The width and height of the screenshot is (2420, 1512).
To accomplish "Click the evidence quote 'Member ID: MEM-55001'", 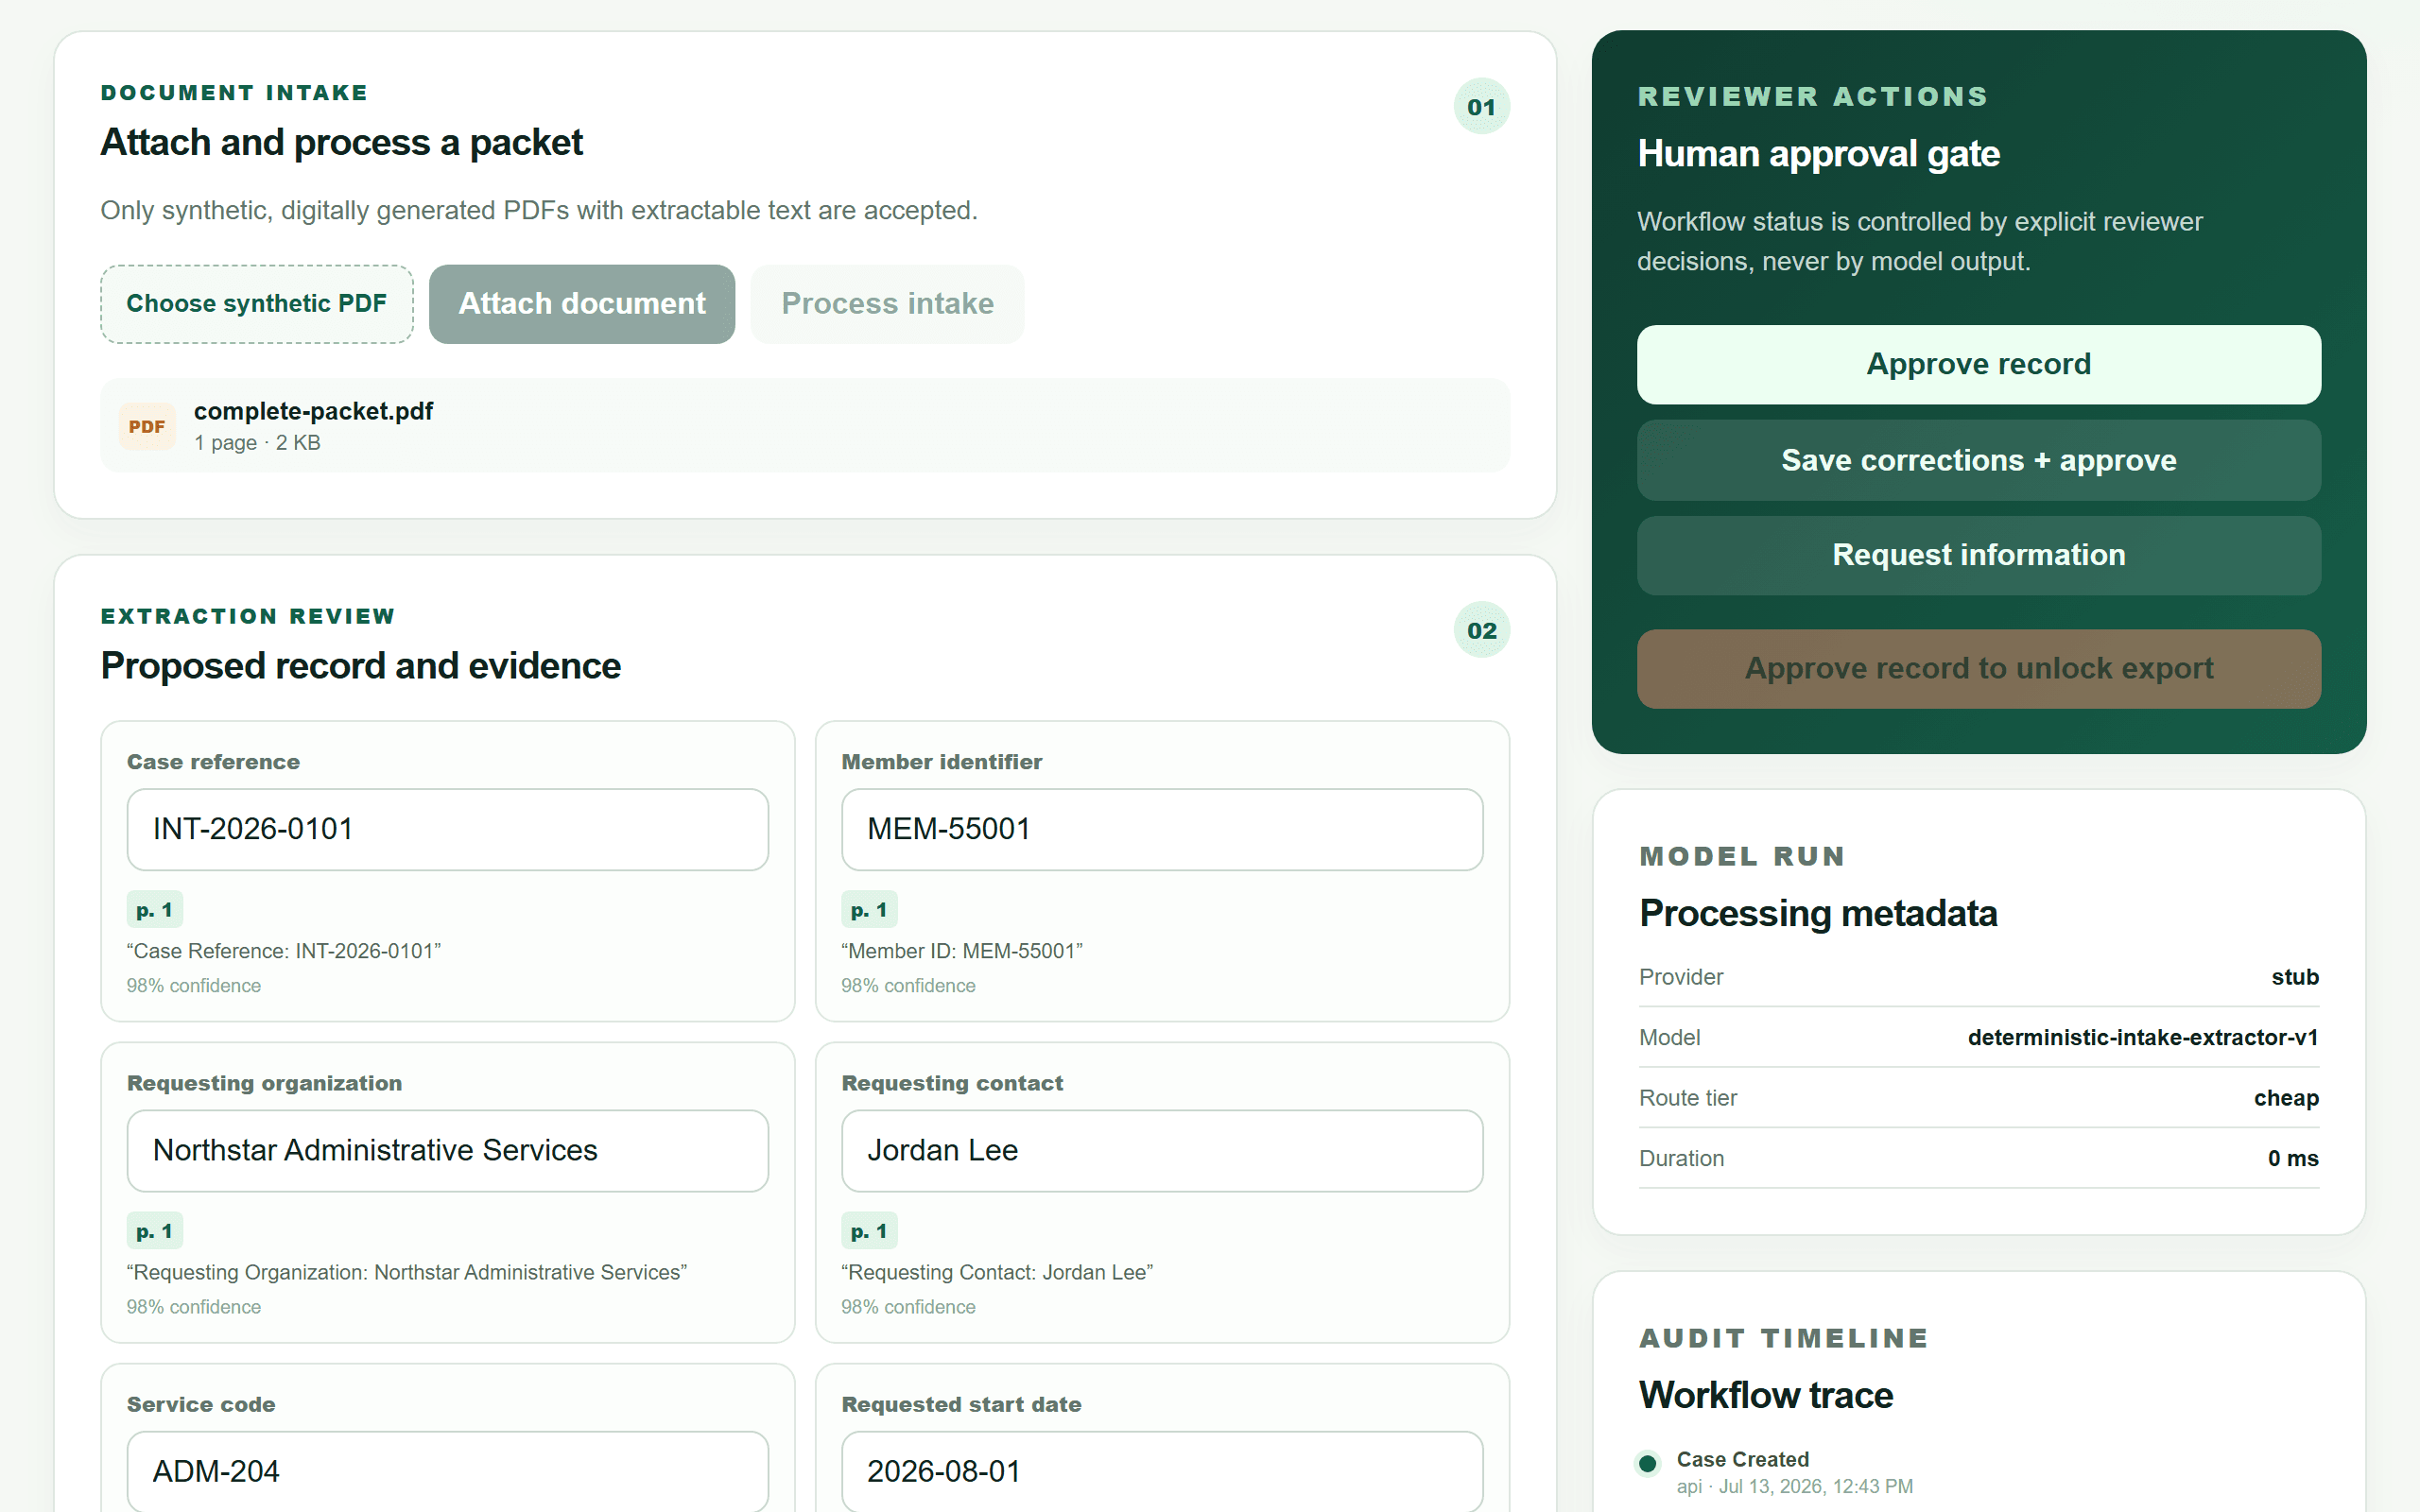I will [962, 951].
